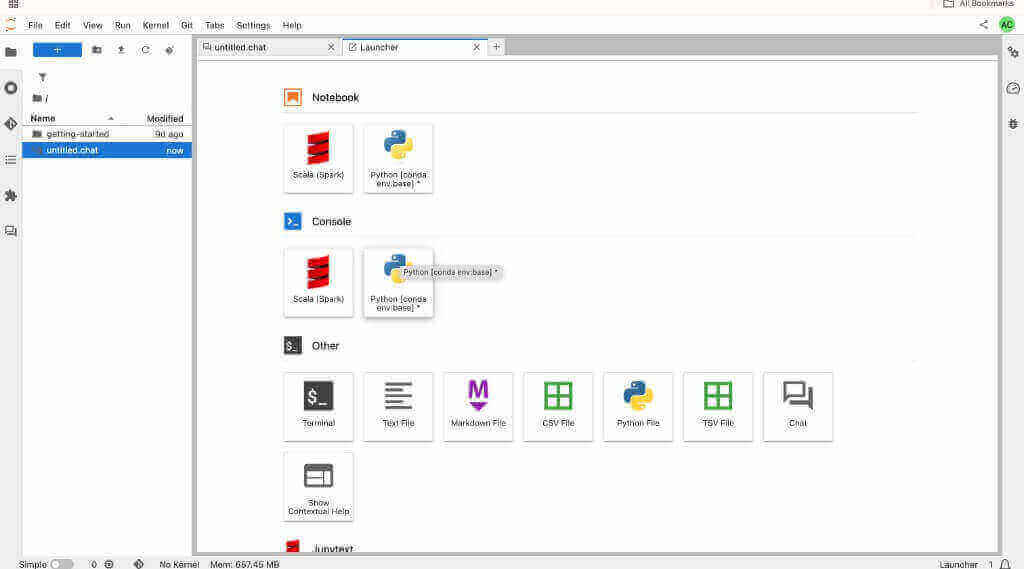Create a new TSV File

click(x=718, y=407)
